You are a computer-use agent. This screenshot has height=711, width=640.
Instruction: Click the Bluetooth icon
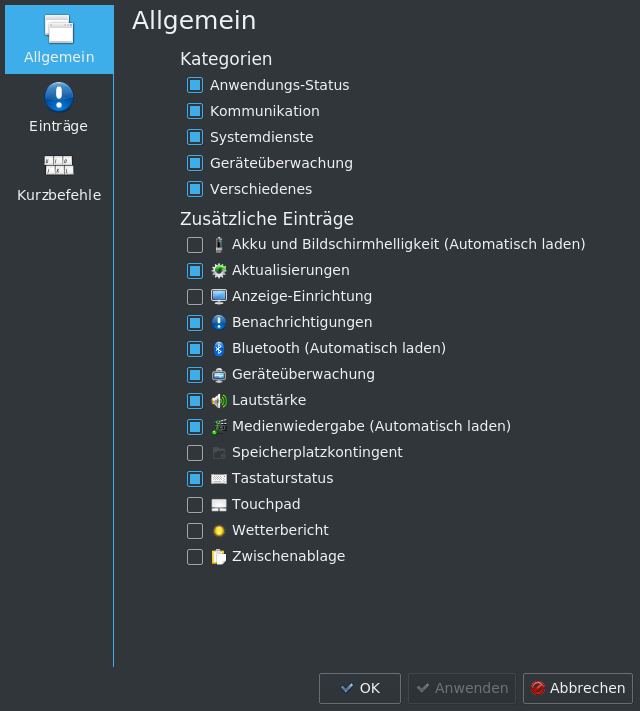tap(219, 349)
